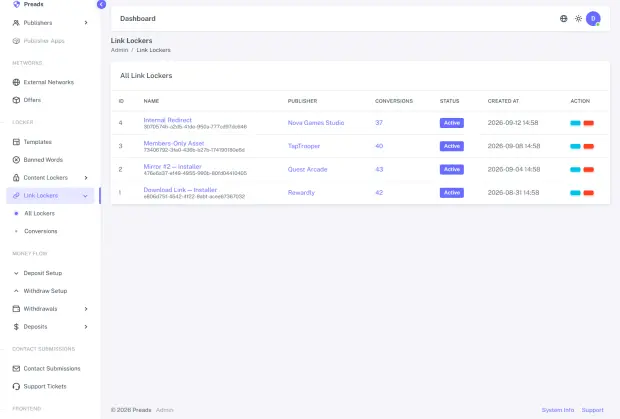The height and width of the screenshot is (419, 620).
Task: Expand the Deposits chevron
Action: coord(86,327)
